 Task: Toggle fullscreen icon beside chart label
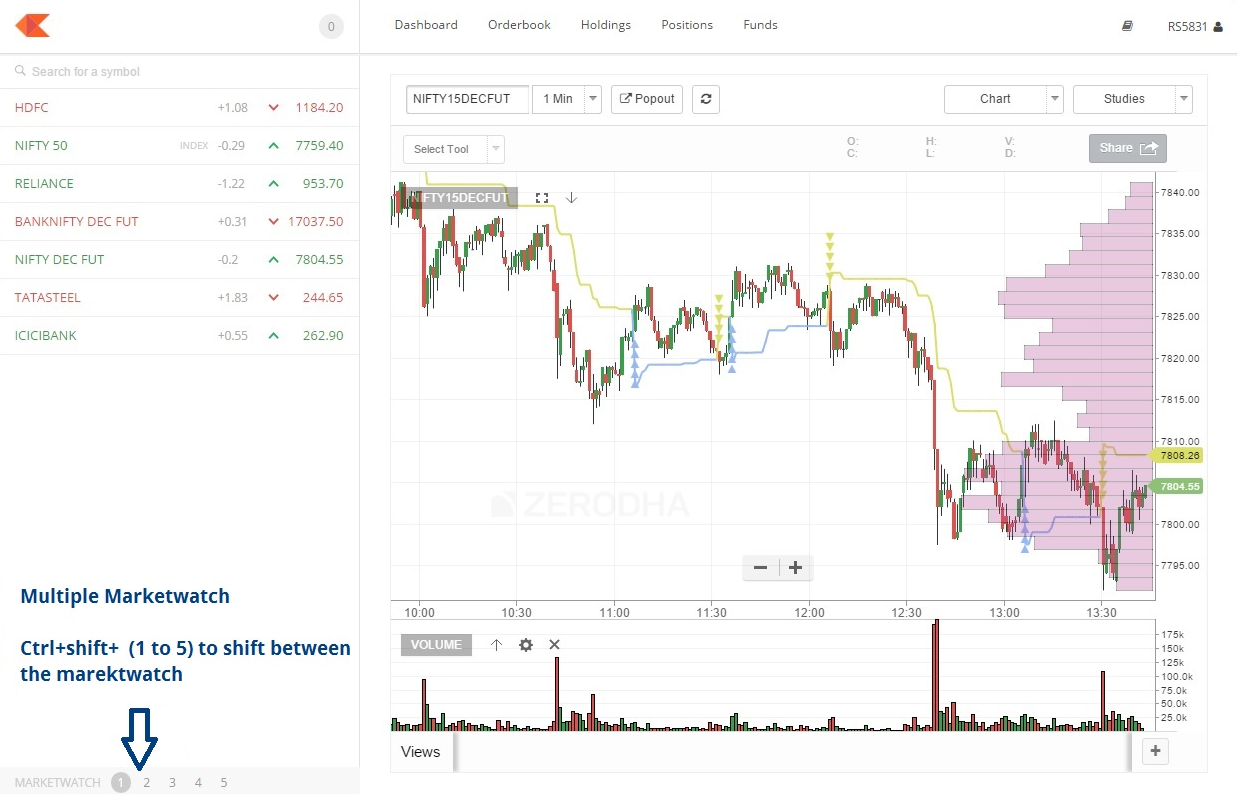542,198
